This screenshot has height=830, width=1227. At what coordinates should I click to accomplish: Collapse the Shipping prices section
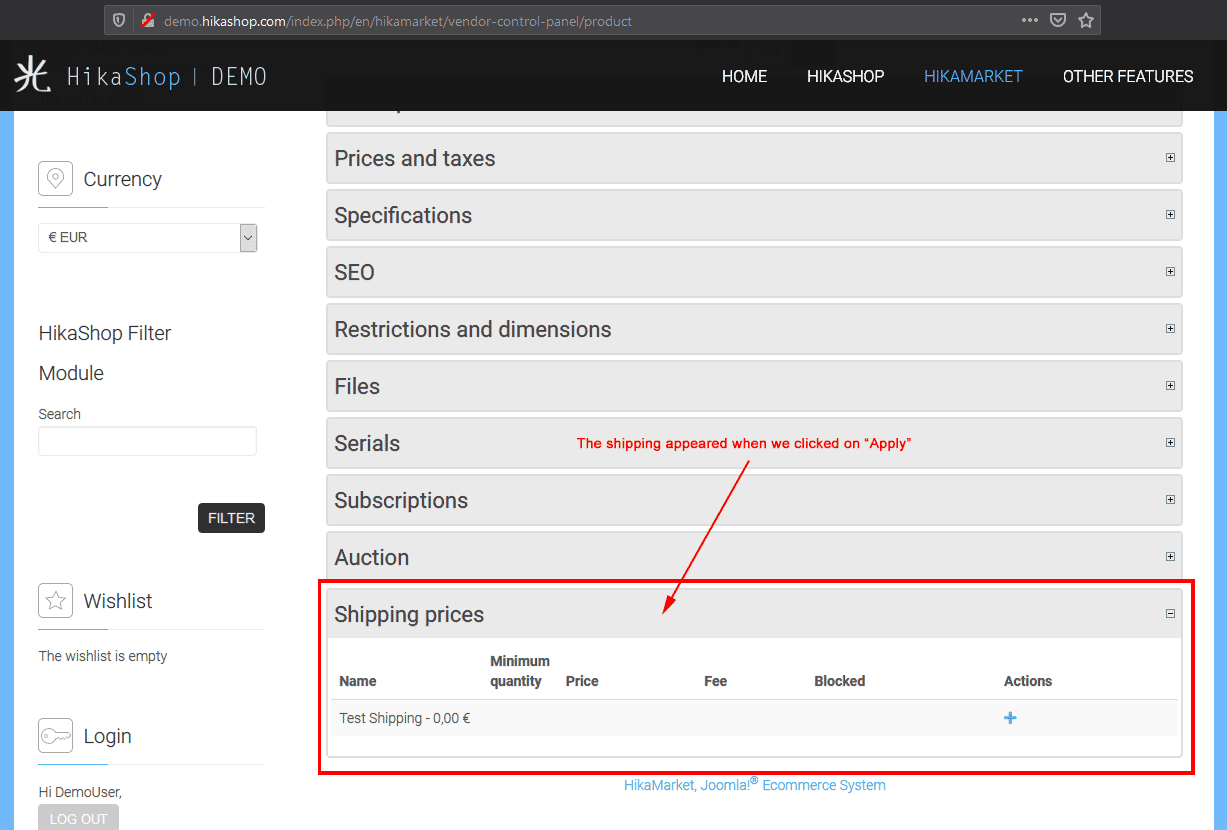tap(1170, 614)
